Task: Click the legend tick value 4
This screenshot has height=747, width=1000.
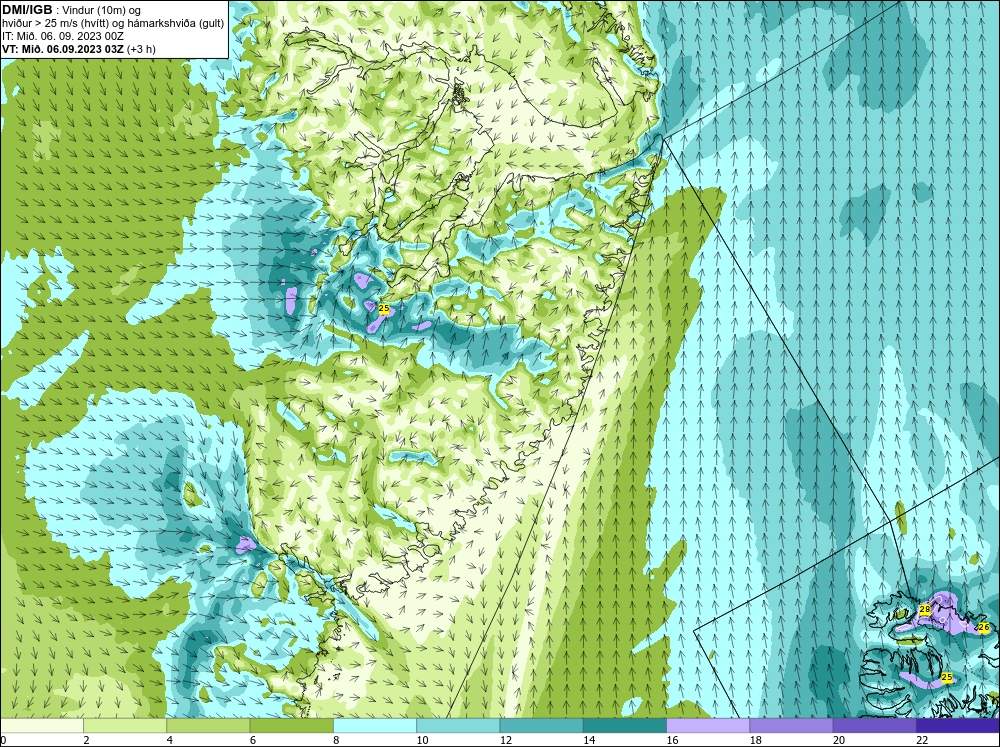Action: pos(170,739)
